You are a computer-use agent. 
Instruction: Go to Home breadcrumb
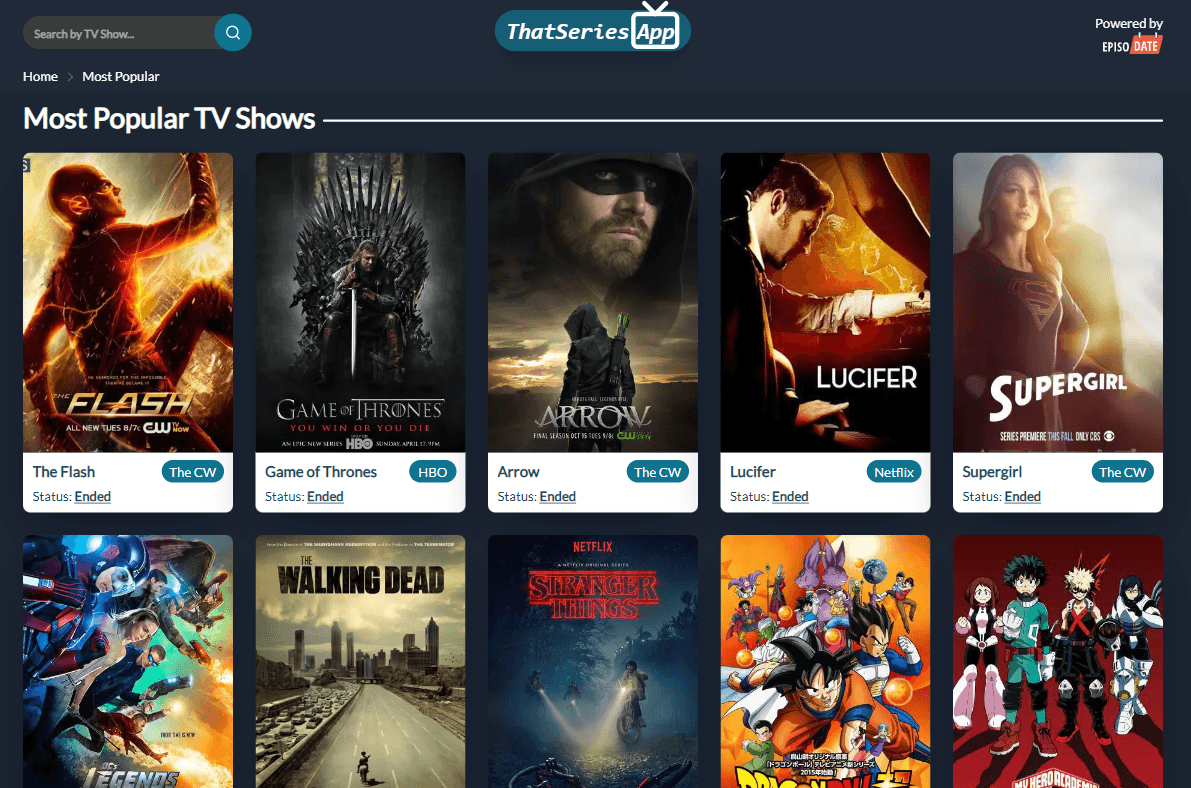pos(41,77)
